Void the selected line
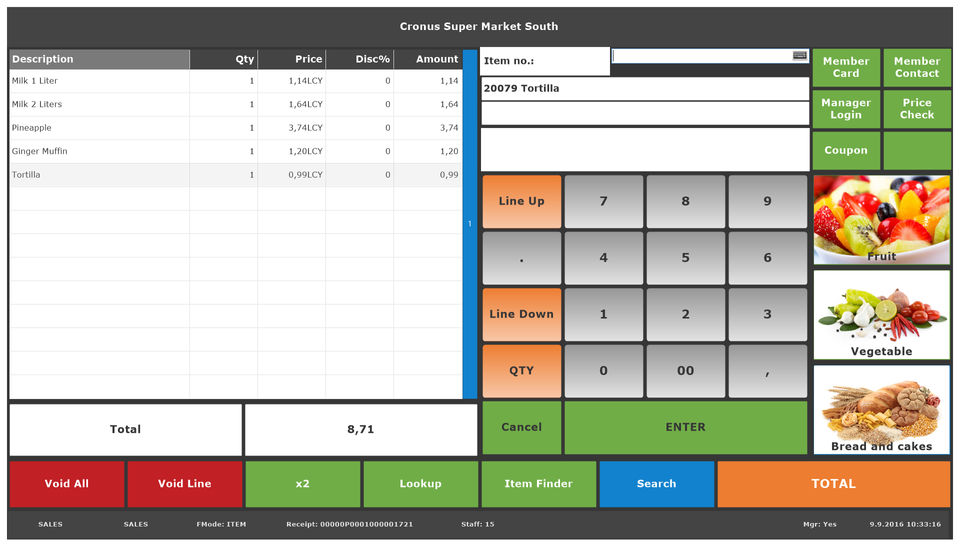Image resolution: width=960 pixels, height=549 pixels. click(185, 484)
